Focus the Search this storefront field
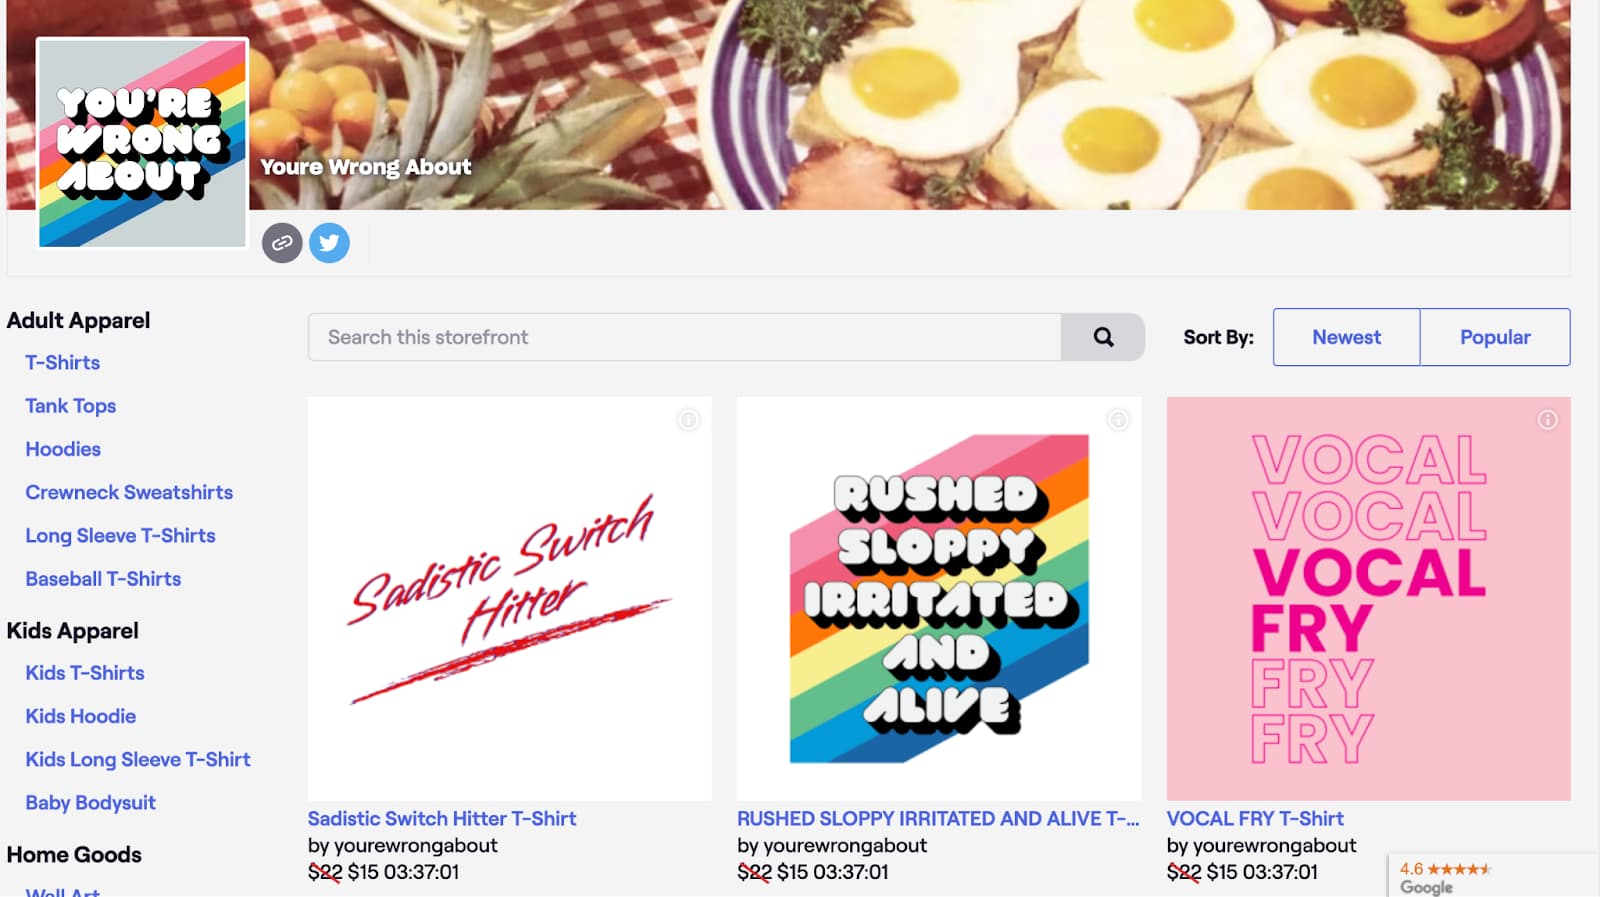This screenshot has height=897, width=1600. pyautogui.click(x=684, y=337)
